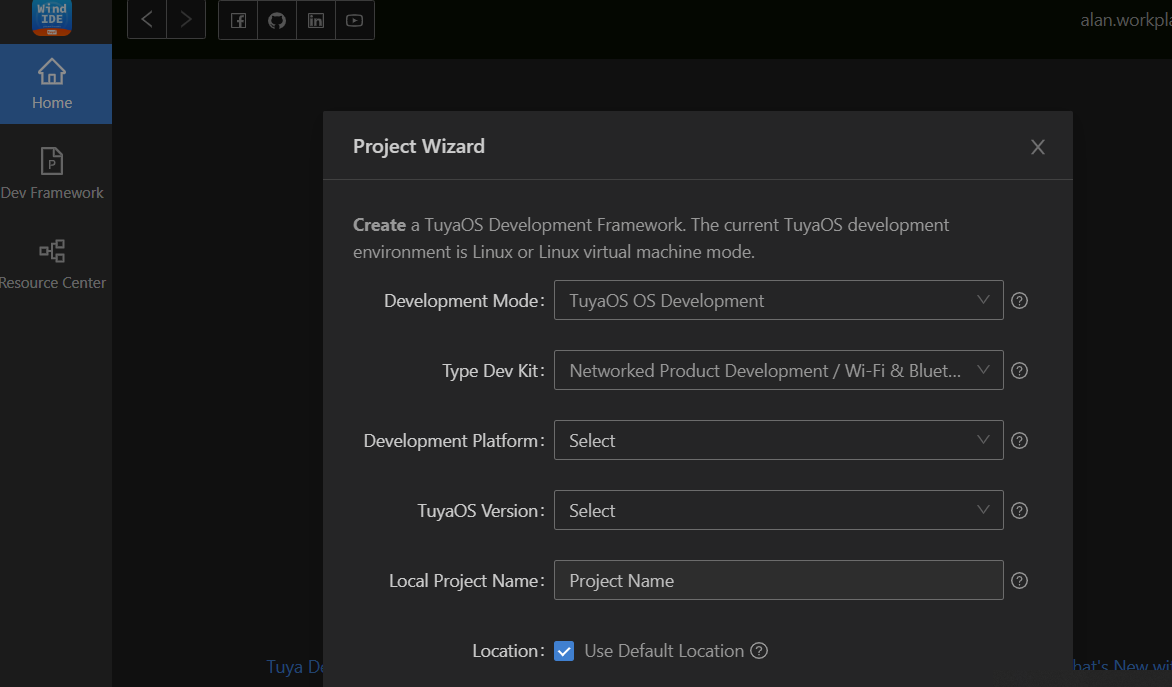Image resolution: width=1172 pixels, height=687 pixels.
Task: Show help for Development Platform
Action: [1020, 441]
